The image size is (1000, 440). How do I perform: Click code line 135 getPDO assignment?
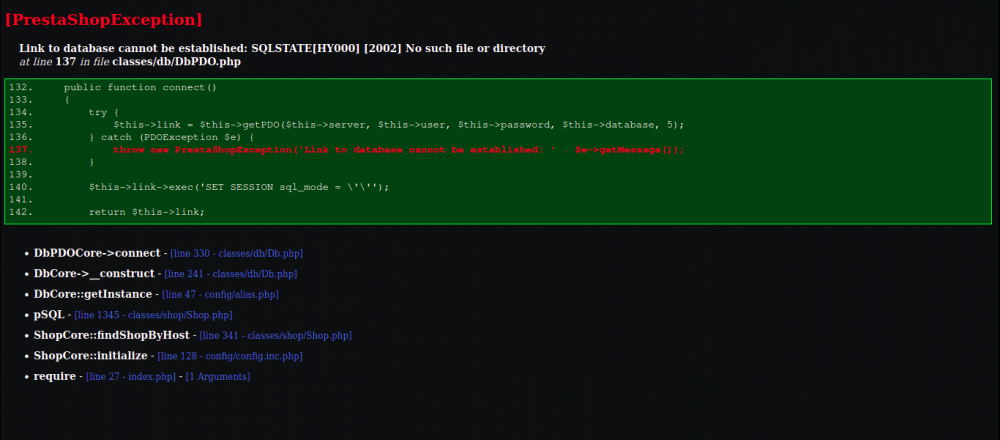click(x=399, y=124)
